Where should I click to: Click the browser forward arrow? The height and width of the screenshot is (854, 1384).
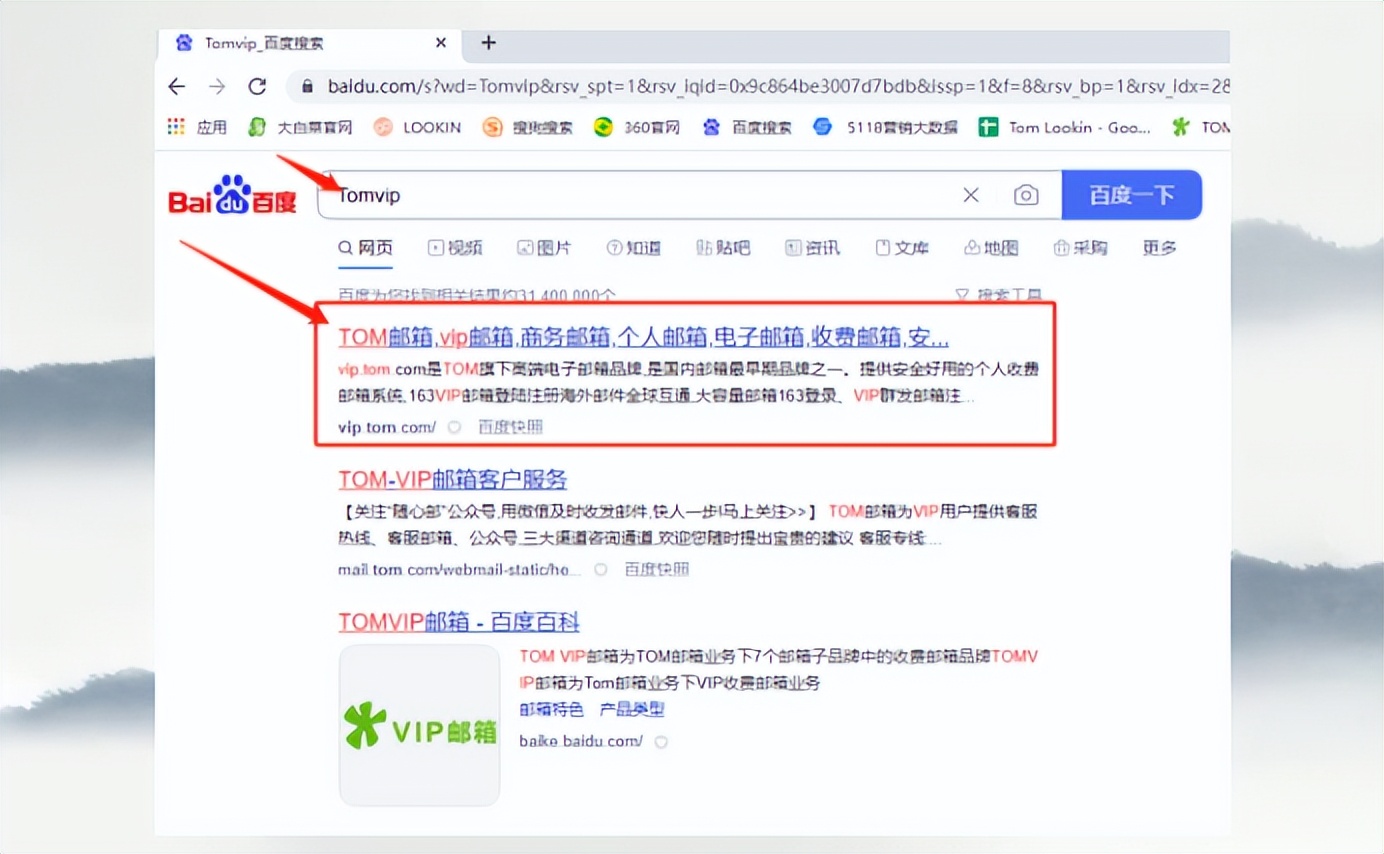tap(217, 87)
